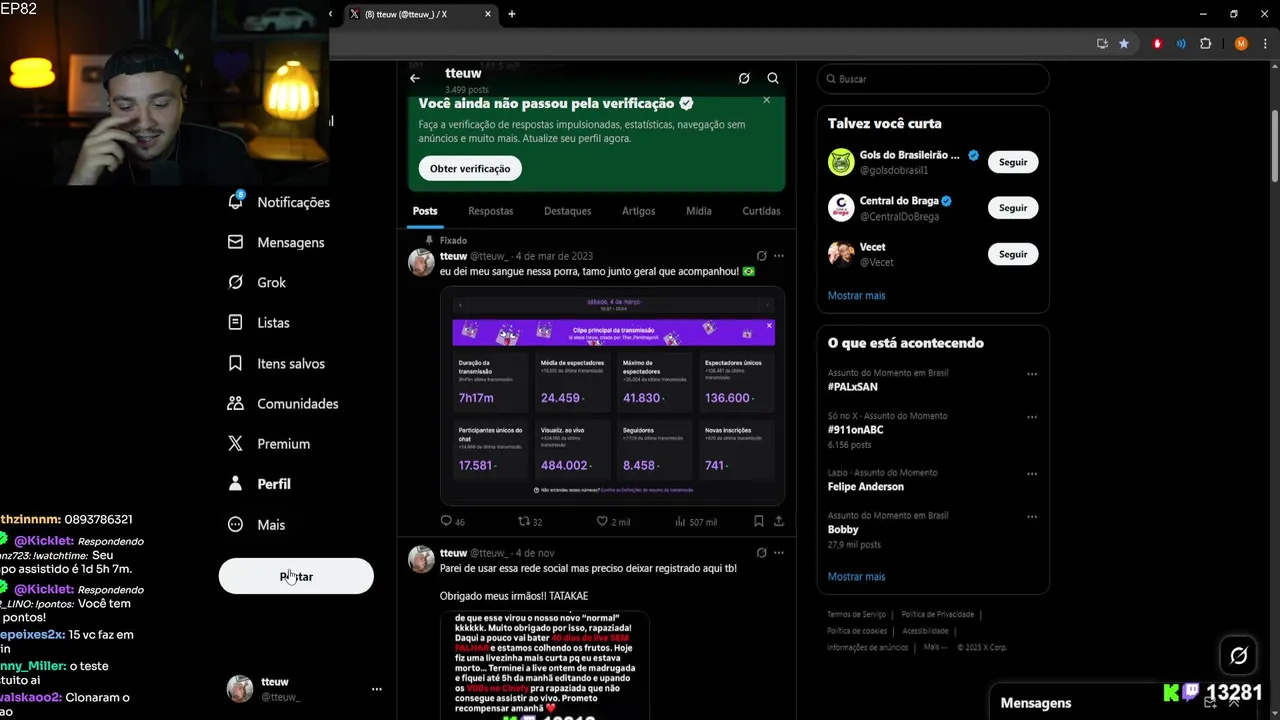Viewport: 1280px width, 720px height.
Task: Open Chrome extensions puzzle icon
Action: [x=1206, y=44]
